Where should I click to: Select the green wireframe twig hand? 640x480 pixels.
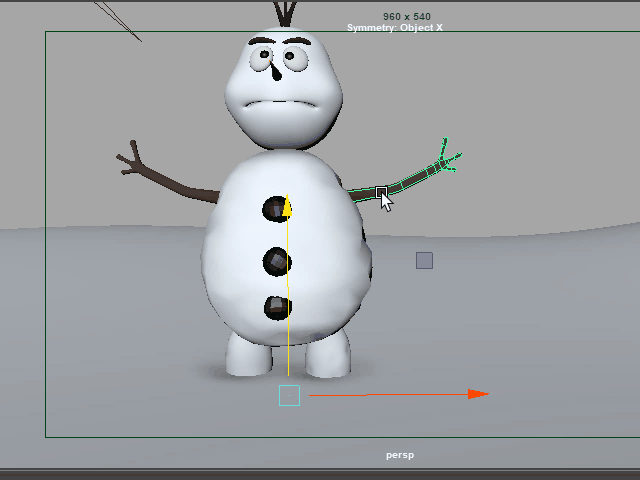[x=444, y=158]
